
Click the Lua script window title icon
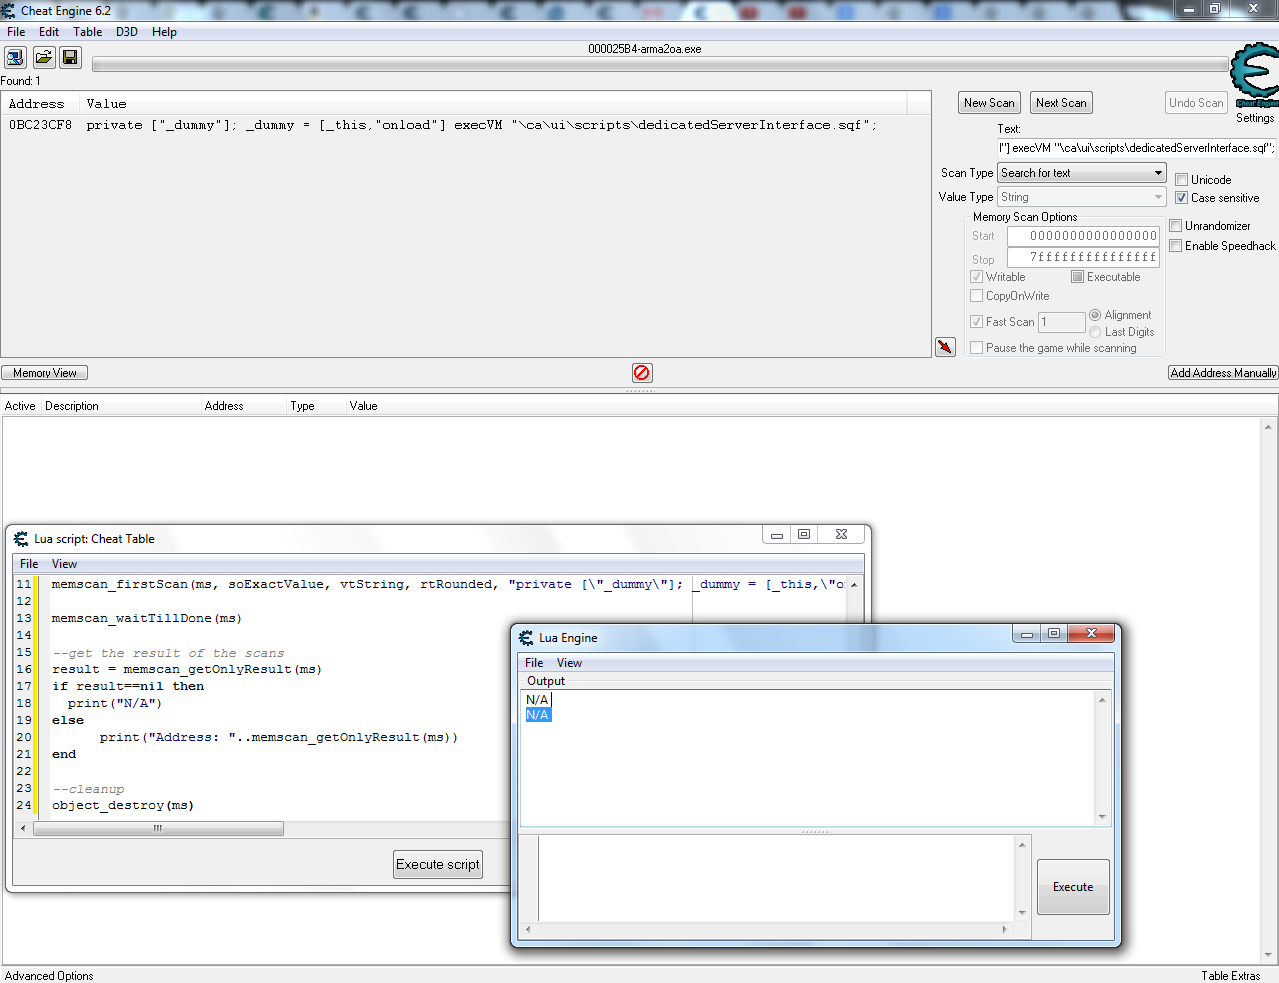(x=21, y=539)
